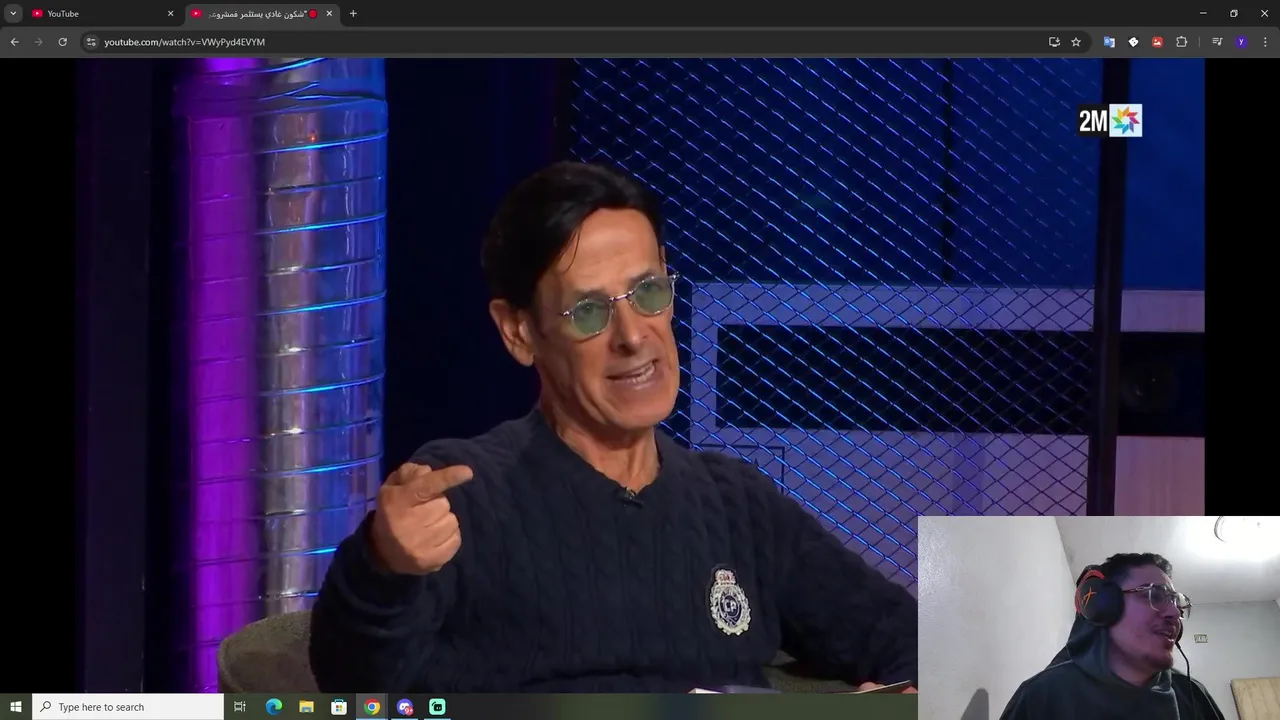Image resolution: width=1280 pixels, height=720 pixels.
Task: Open Chrome's three-dot menu
Action: tap(1265, 42)
